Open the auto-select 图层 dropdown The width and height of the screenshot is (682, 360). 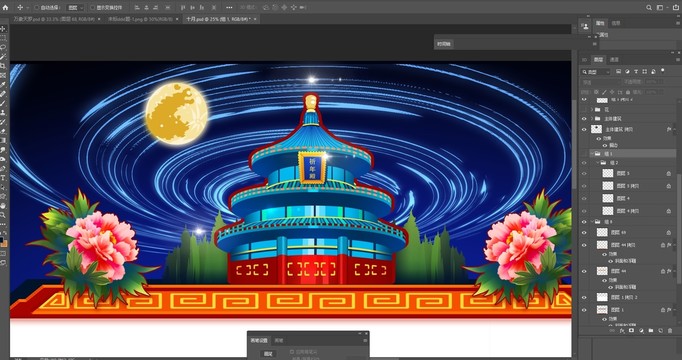click(75, 7)
